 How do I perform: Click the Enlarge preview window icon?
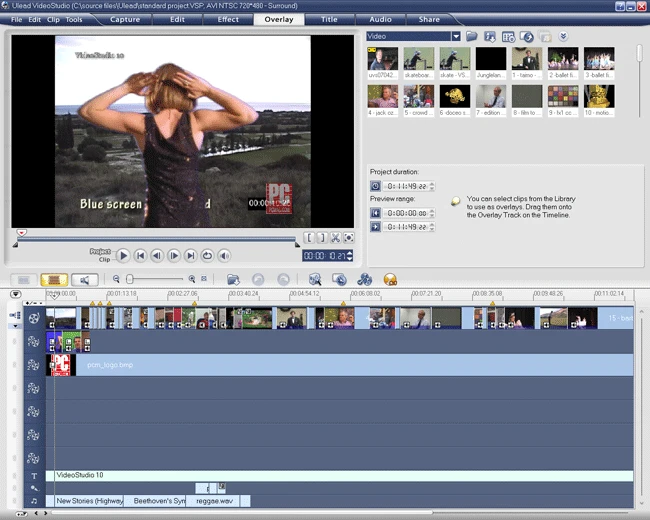[x=349, y=238]
